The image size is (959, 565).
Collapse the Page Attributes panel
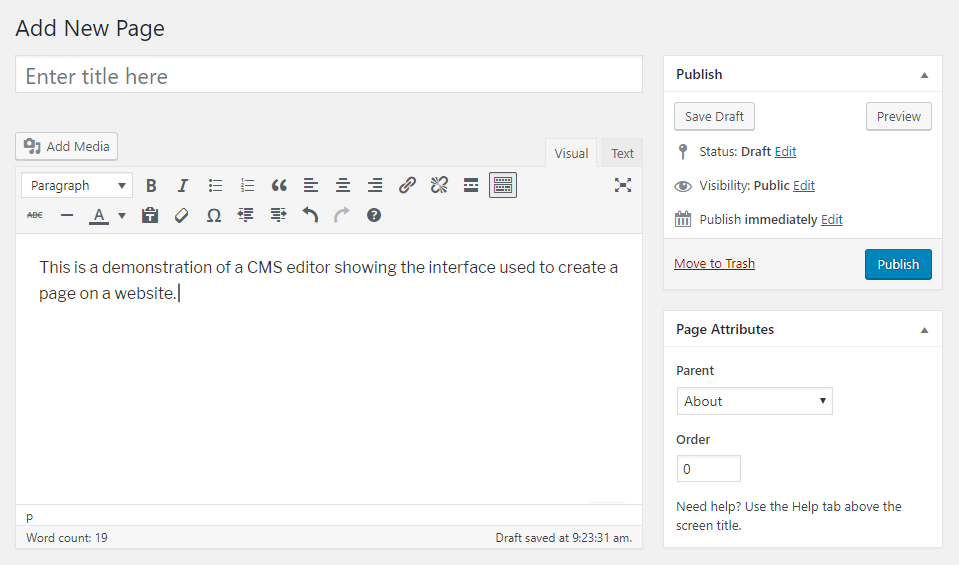click(x=924, y=330)
